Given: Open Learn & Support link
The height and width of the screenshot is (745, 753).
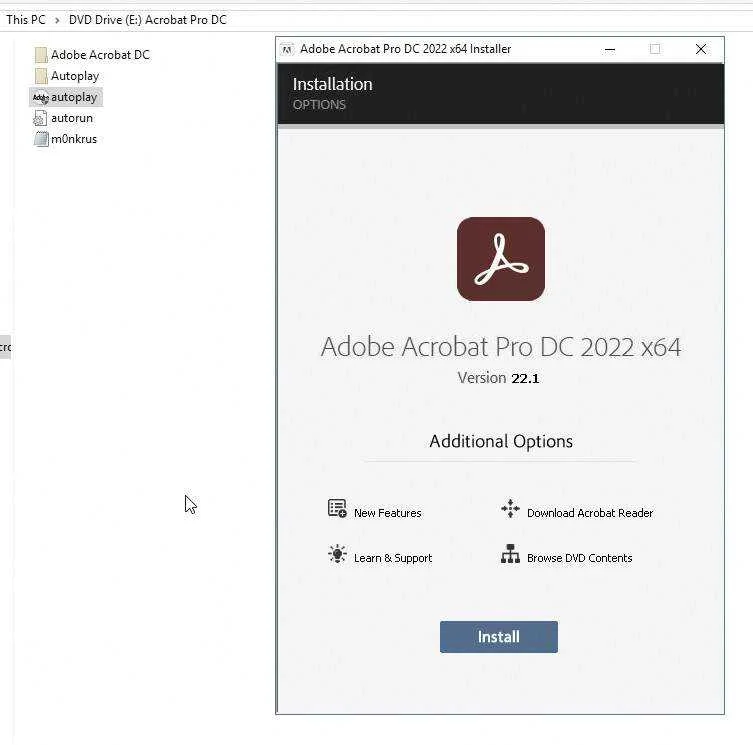Looking at the screenshot, I should (x=393, y=558).
